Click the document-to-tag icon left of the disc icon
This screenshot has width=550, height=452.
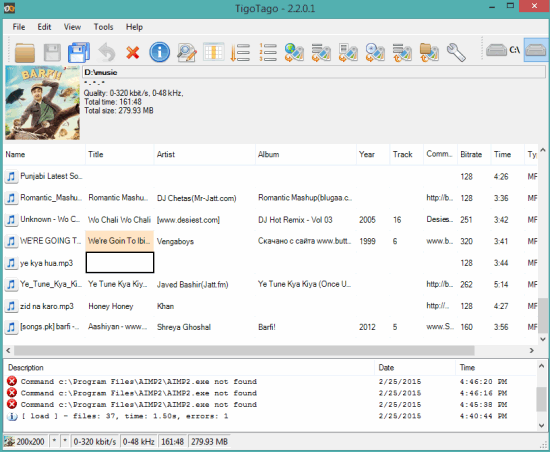click(348, 53)
